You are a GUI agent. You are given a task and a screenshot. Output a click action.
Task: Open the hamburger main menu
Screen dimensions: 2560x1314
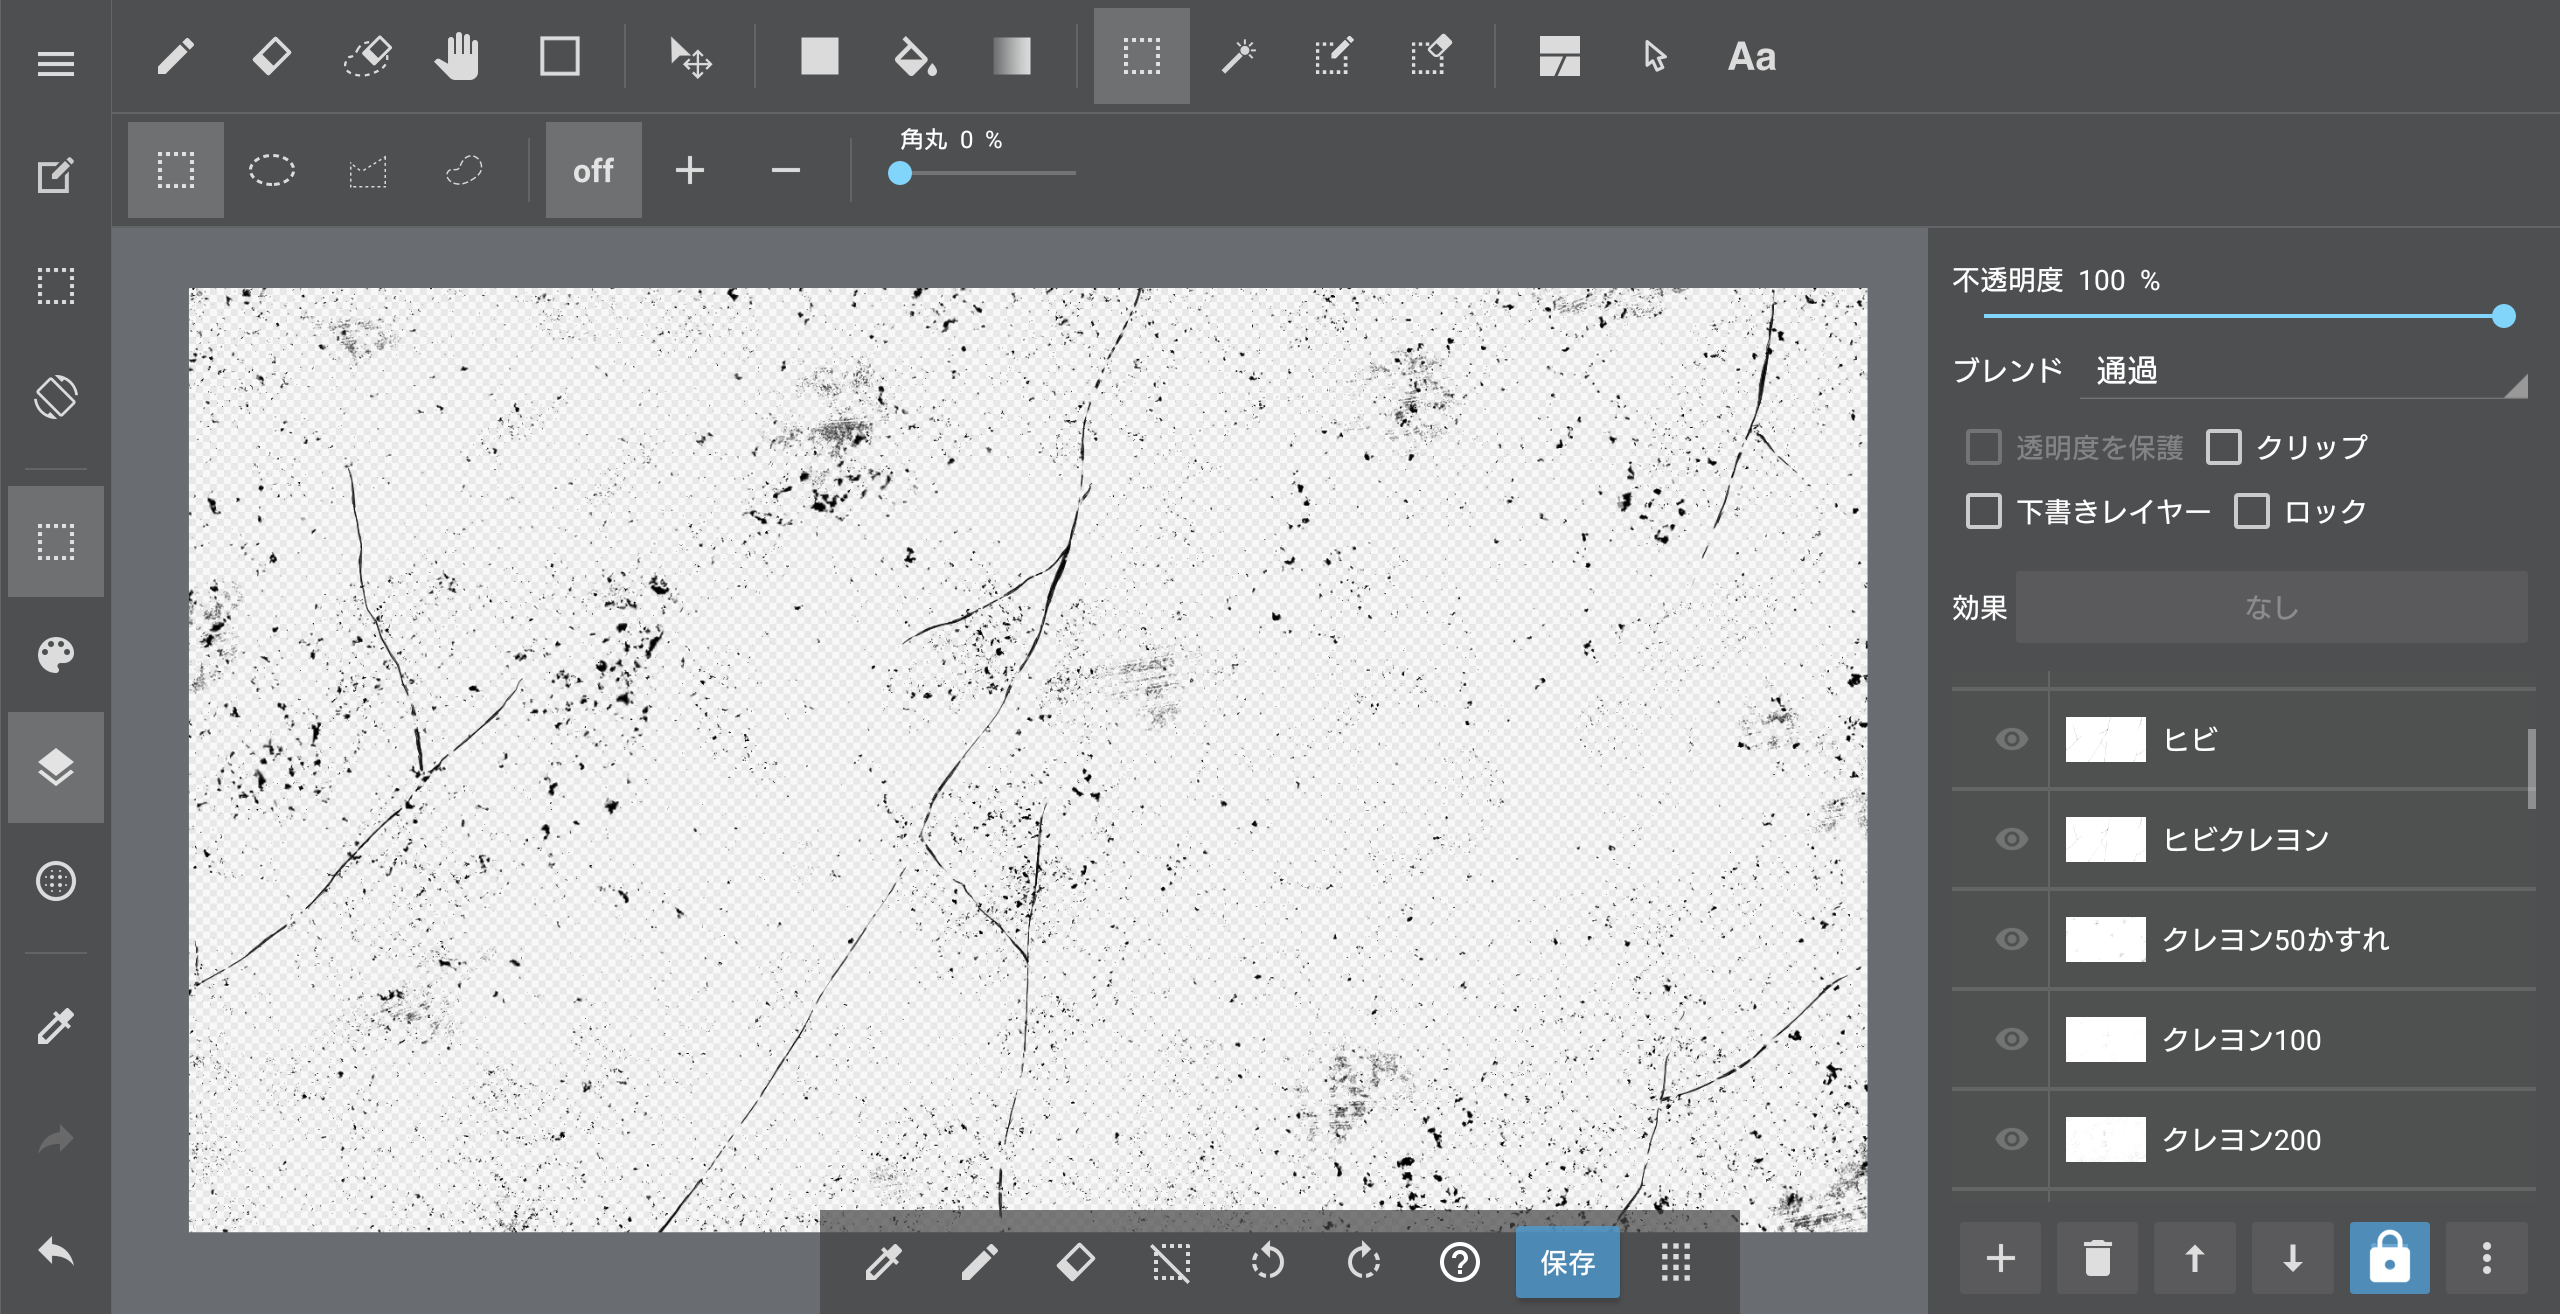56,64
